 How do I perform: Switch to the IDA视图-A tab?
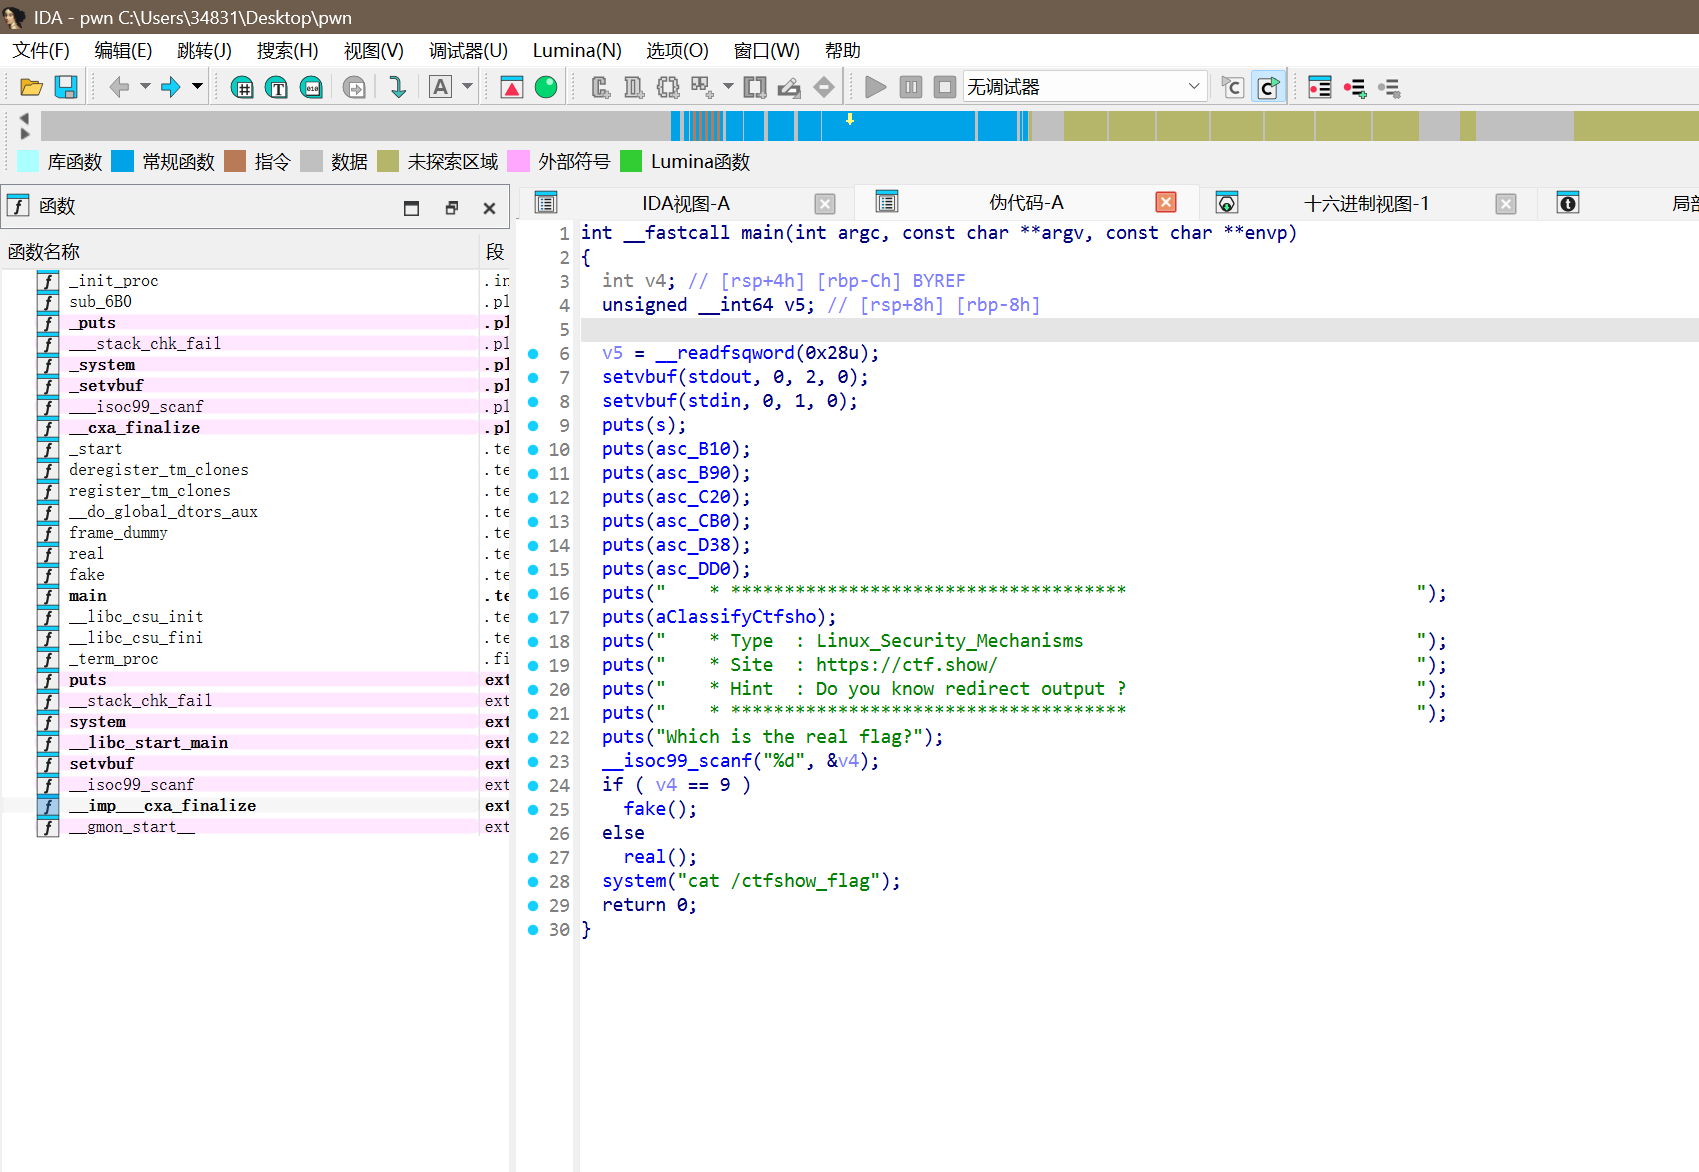[x=686, y=204]
